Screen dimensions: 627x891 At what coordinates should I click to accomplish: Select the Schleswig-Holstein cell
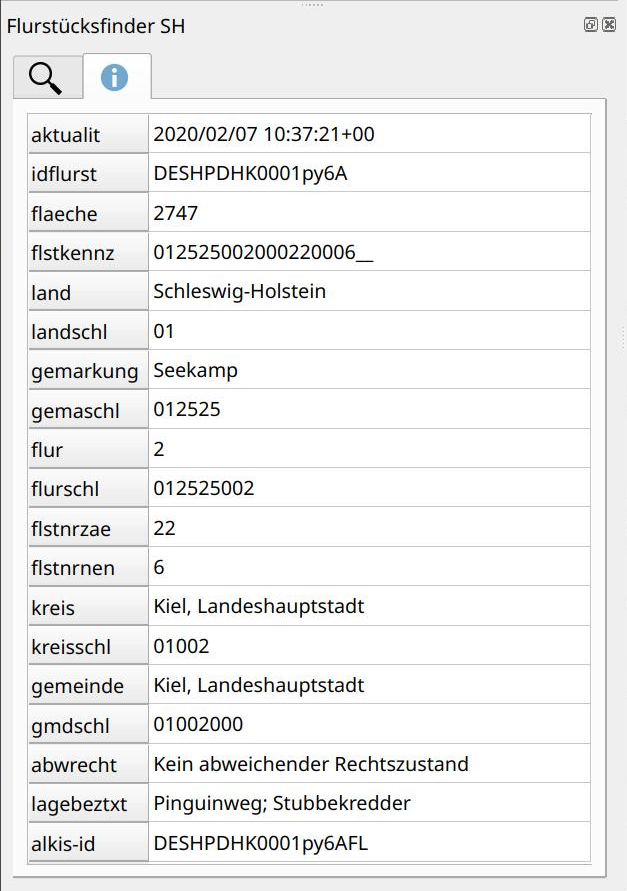[240, 292]
